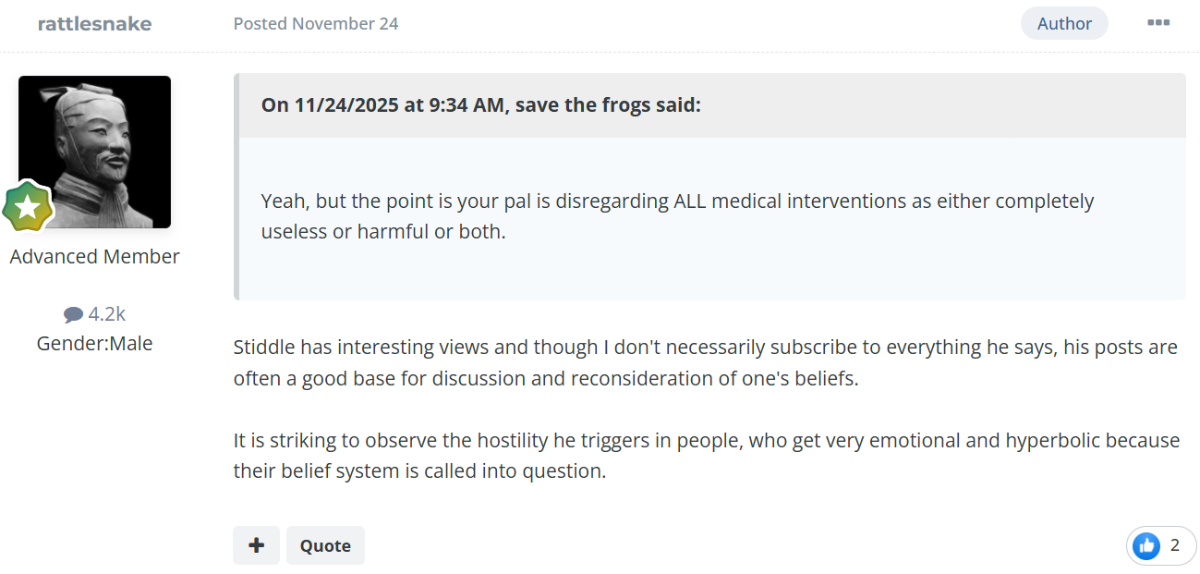Click the plus multiquote button
This screenshot has height=574, width=1200.
click(257, 545)
